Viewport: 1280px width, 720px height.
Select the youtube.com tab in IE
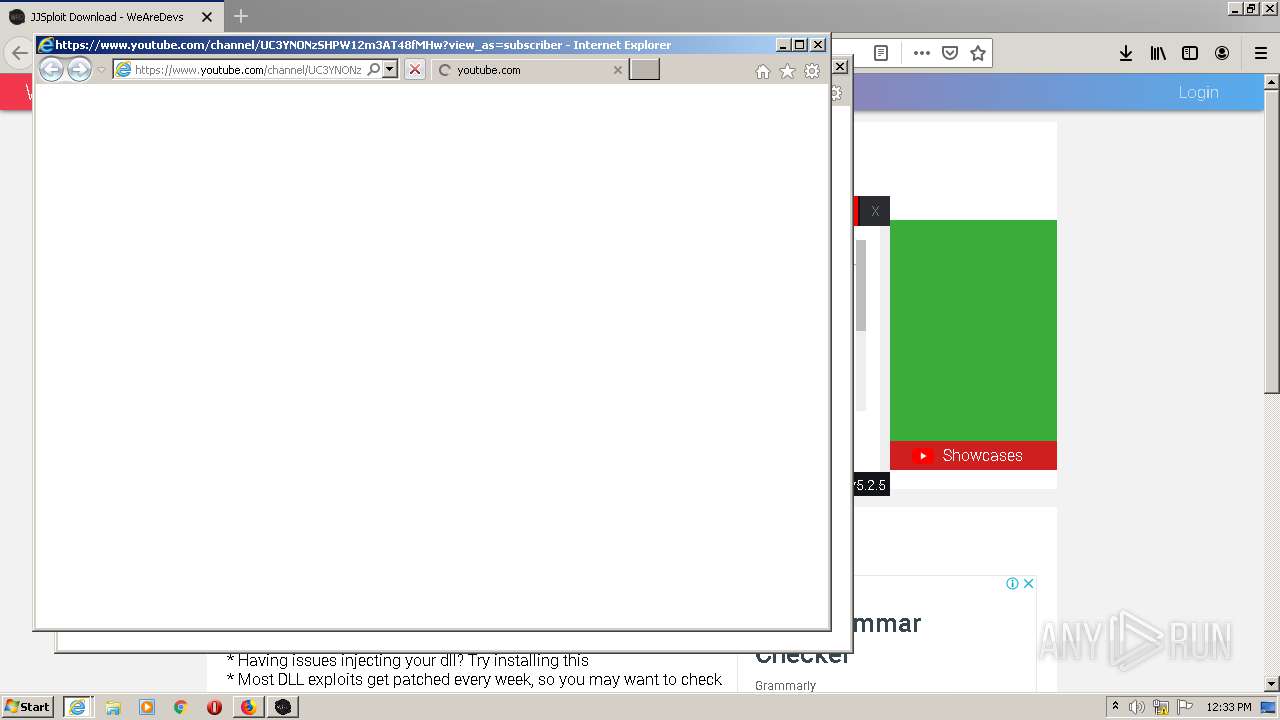(x=531, y=70)
